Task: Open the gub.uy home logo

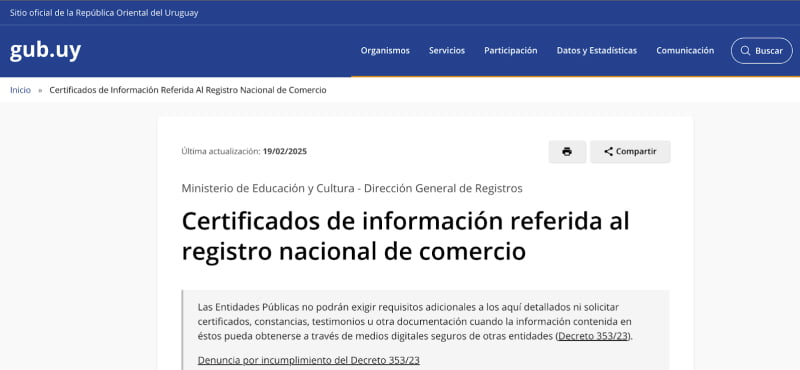Action: point(45,51)
